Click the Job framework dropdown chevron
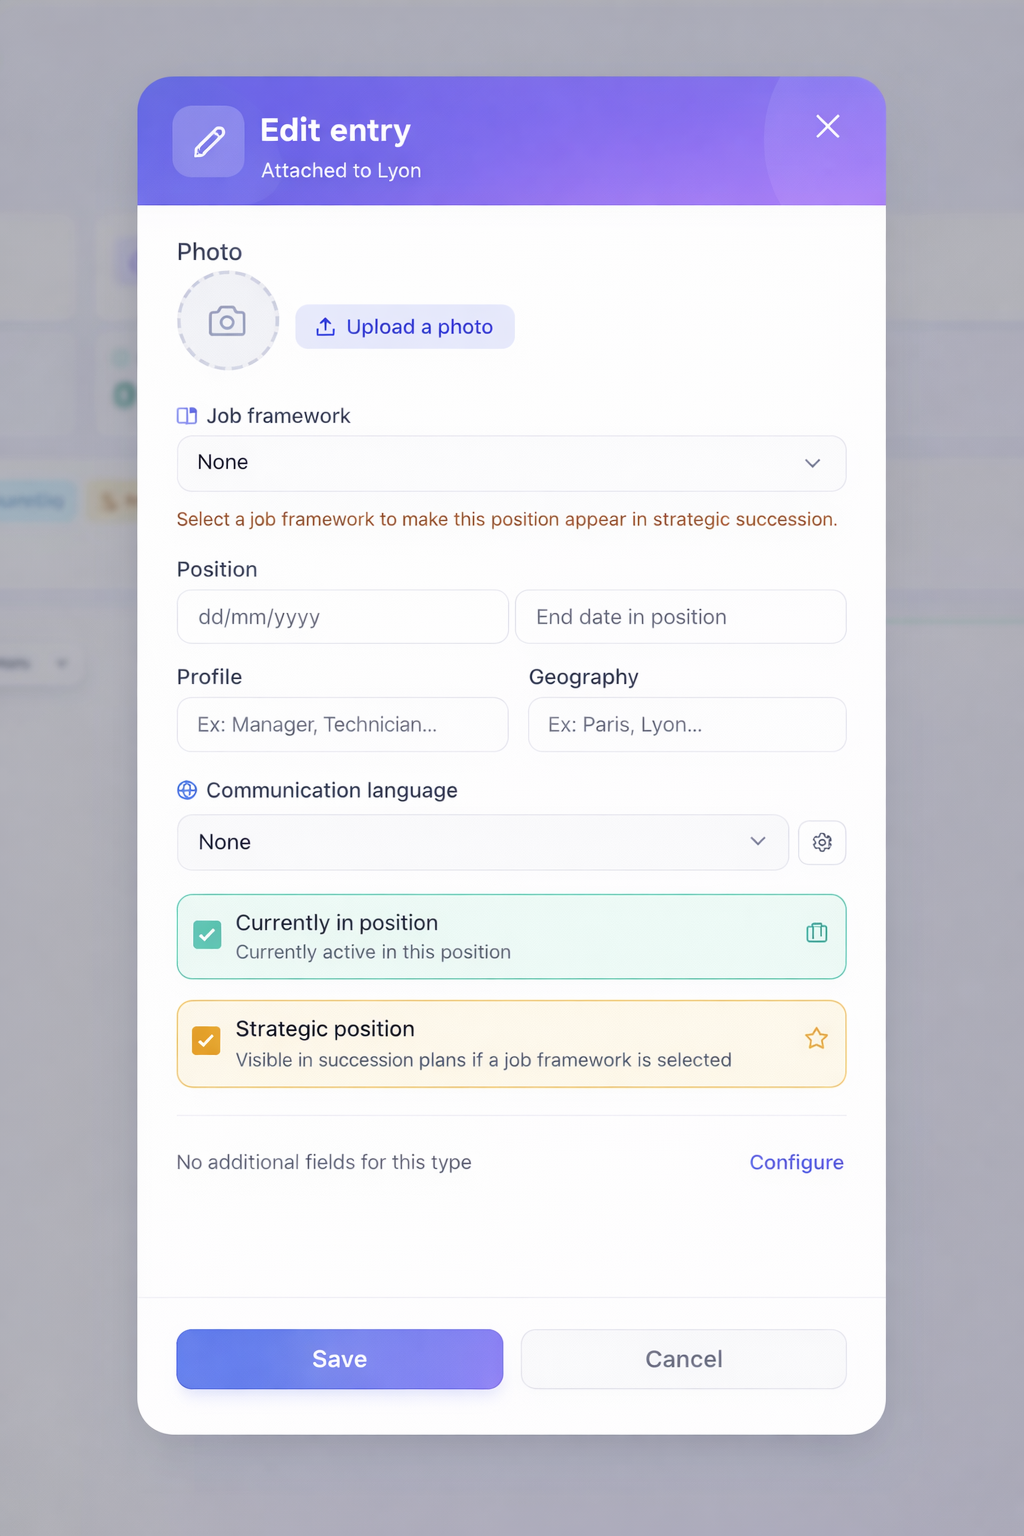 point(812,463)
